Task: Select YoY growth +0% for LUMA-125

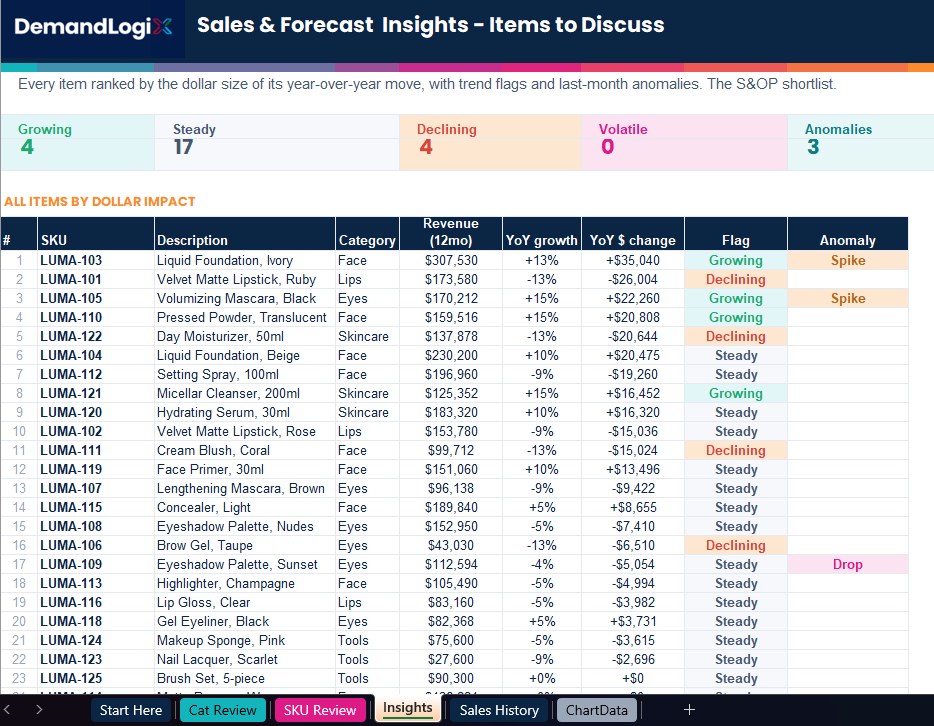Action: pos(541,678)
